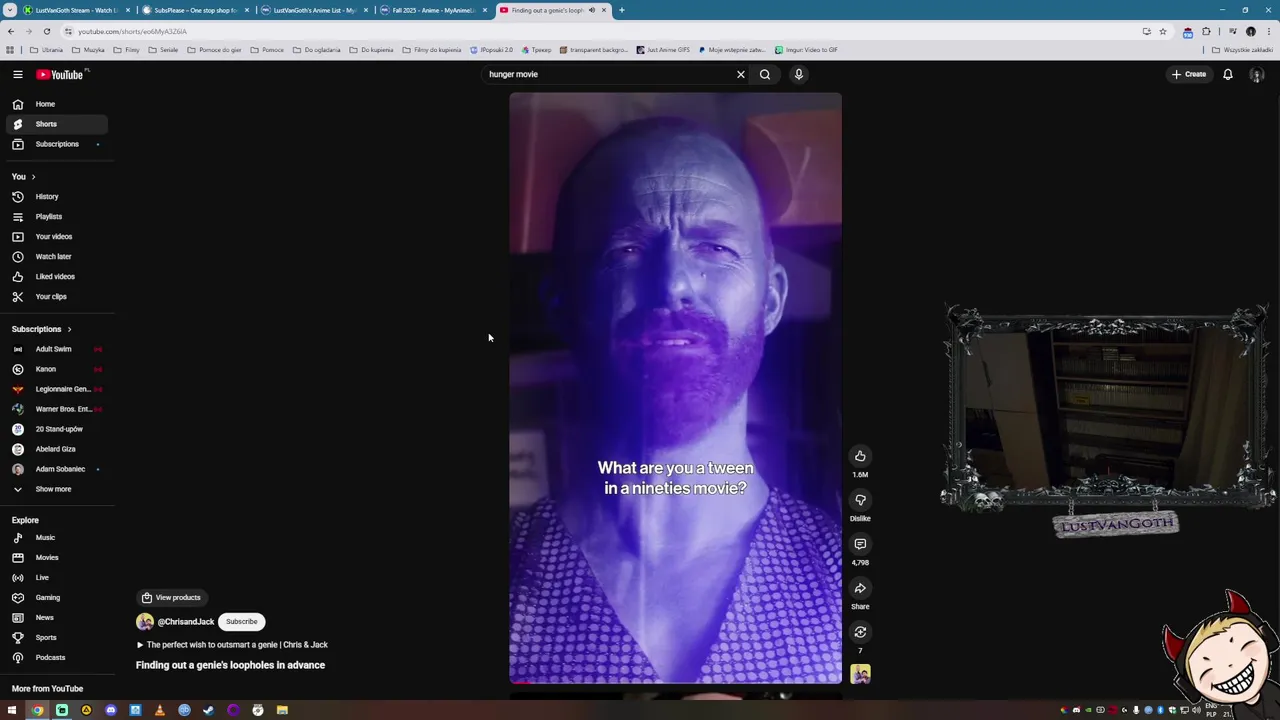
Task: Open the Ubrania bookmarks folder
Action: point(46,50)
